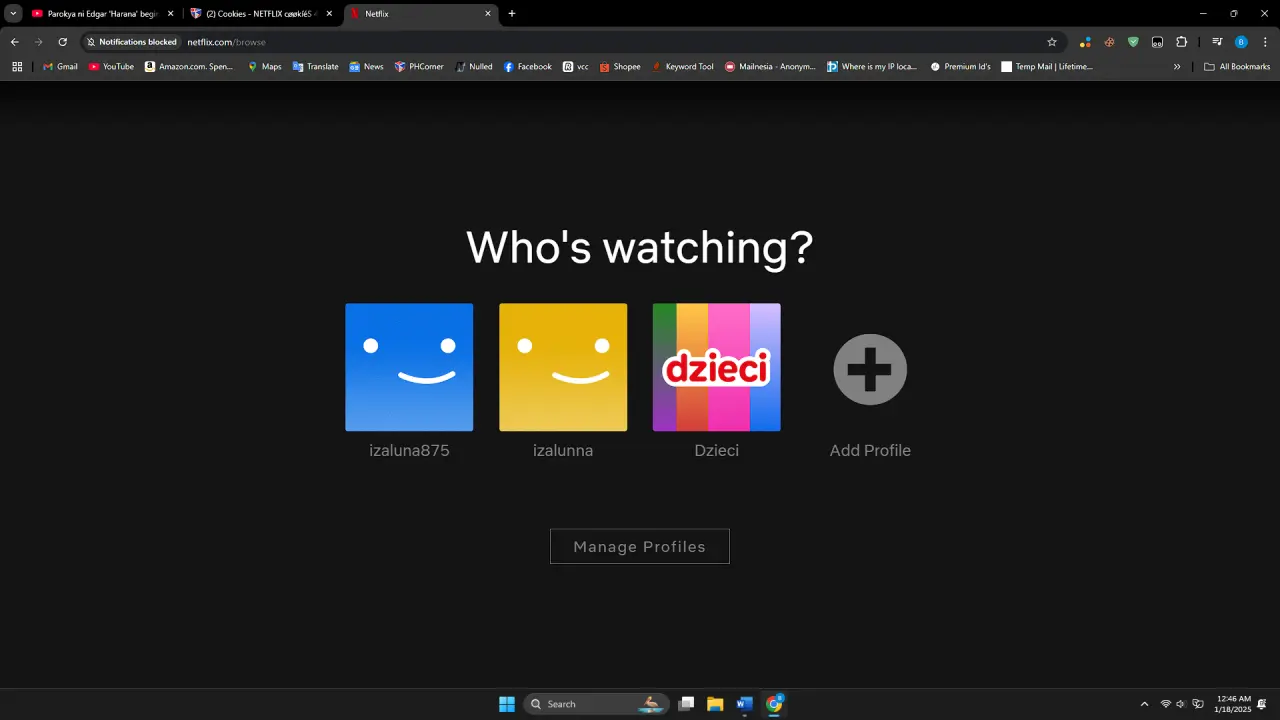
Task: Click the Add Profile text label
Action: point(870,451)
